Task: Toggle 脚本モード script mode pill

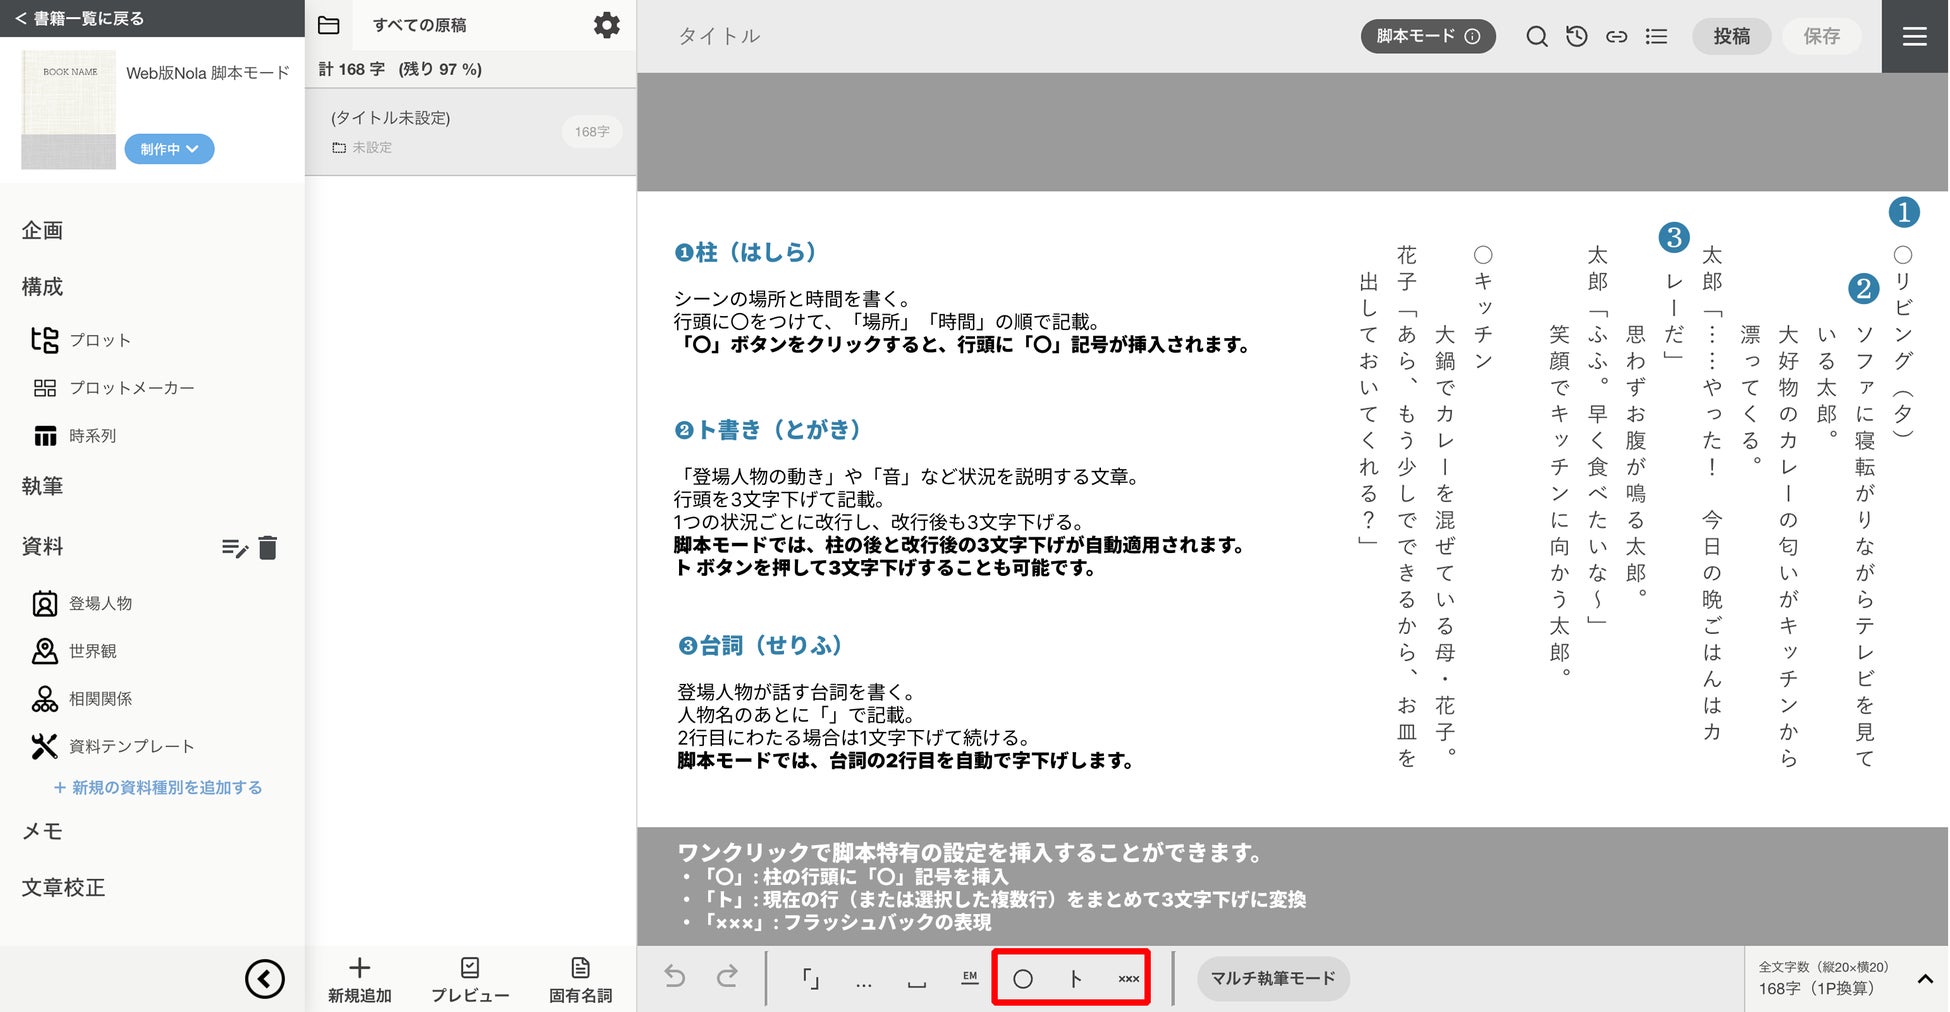Action: tap(1428, 36)
